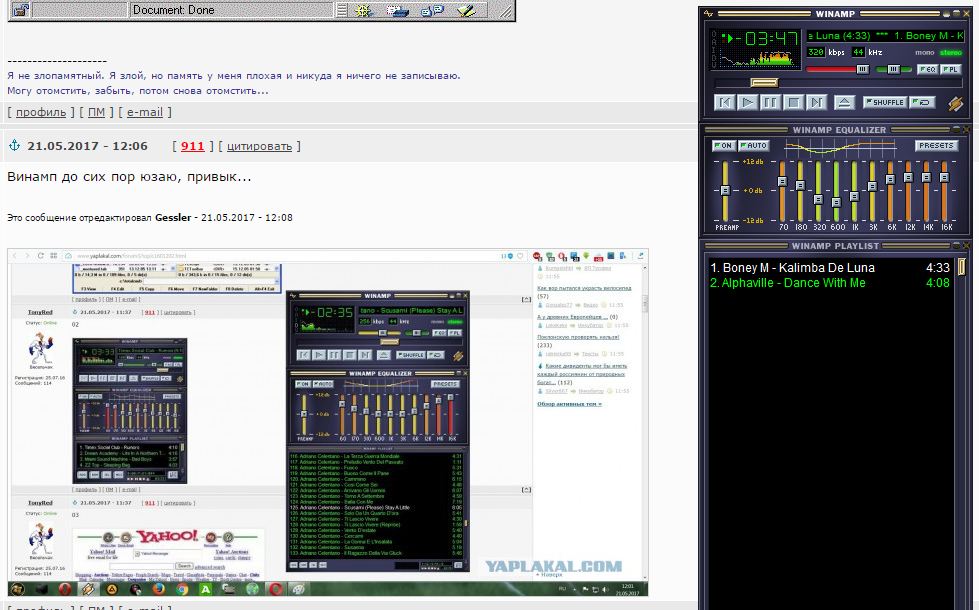Click the scrolling song title display
Viewport: 979px width, 610px height.
coord(885,36)
